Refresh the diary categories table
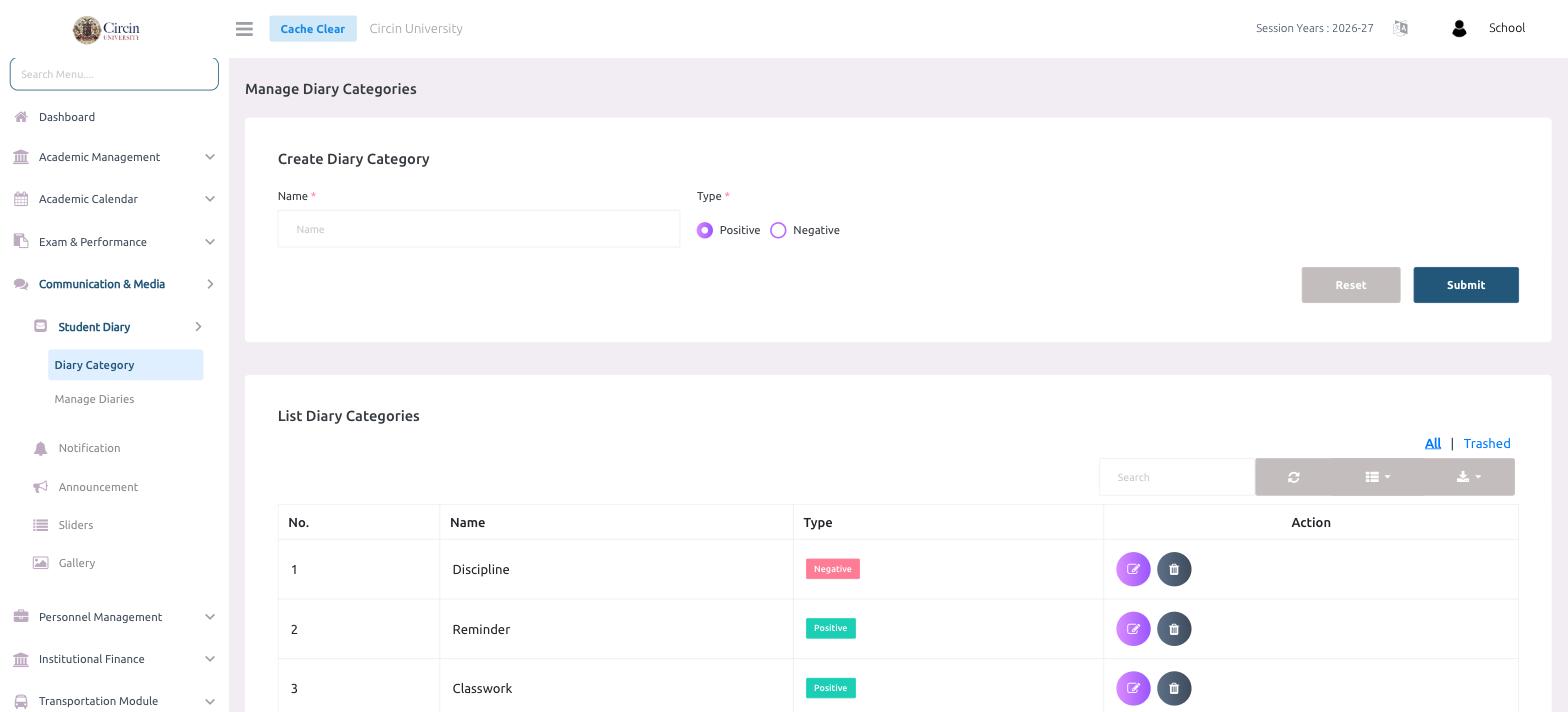 (x=1293, y=477)
